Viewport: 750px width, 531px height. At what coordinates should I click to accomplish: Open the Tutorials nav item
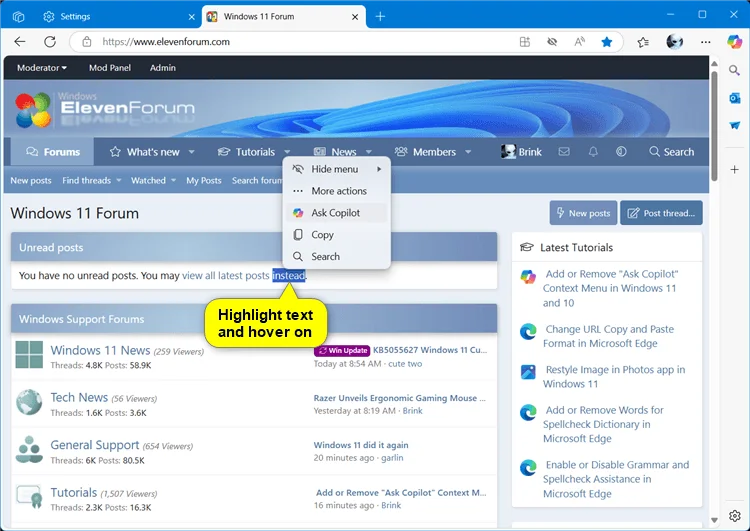click(246, 152)
